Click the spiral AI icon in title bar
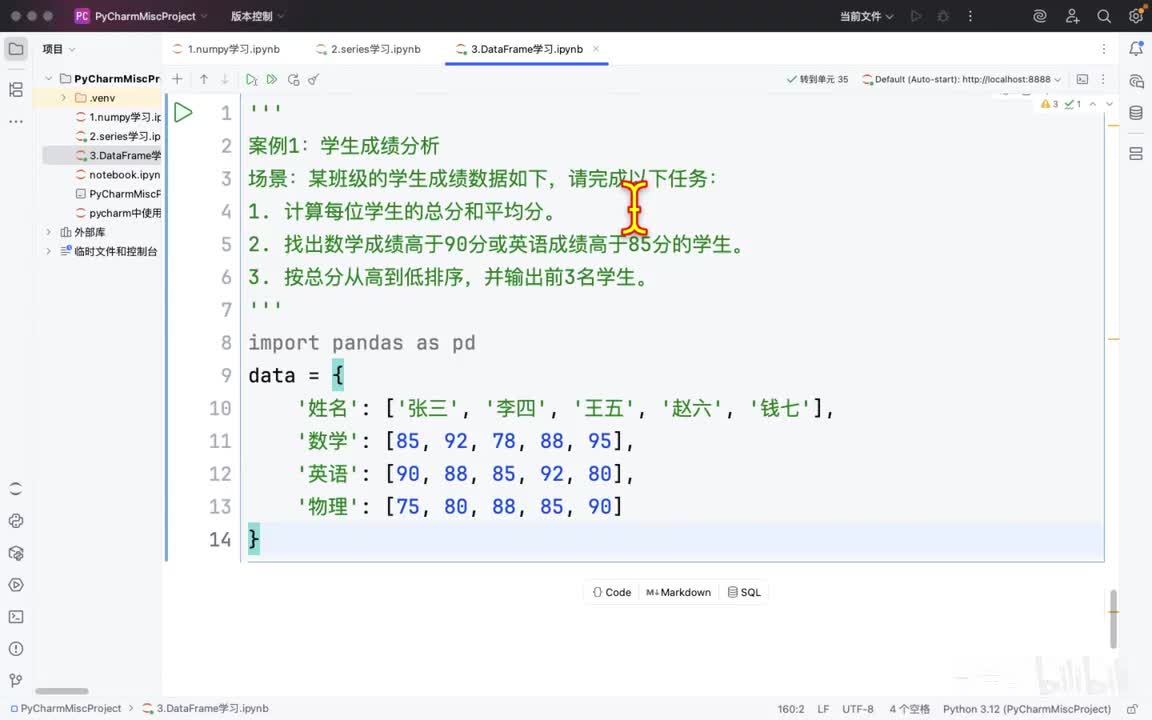This screenshot has height=720, width=1152. point(1040,16)
